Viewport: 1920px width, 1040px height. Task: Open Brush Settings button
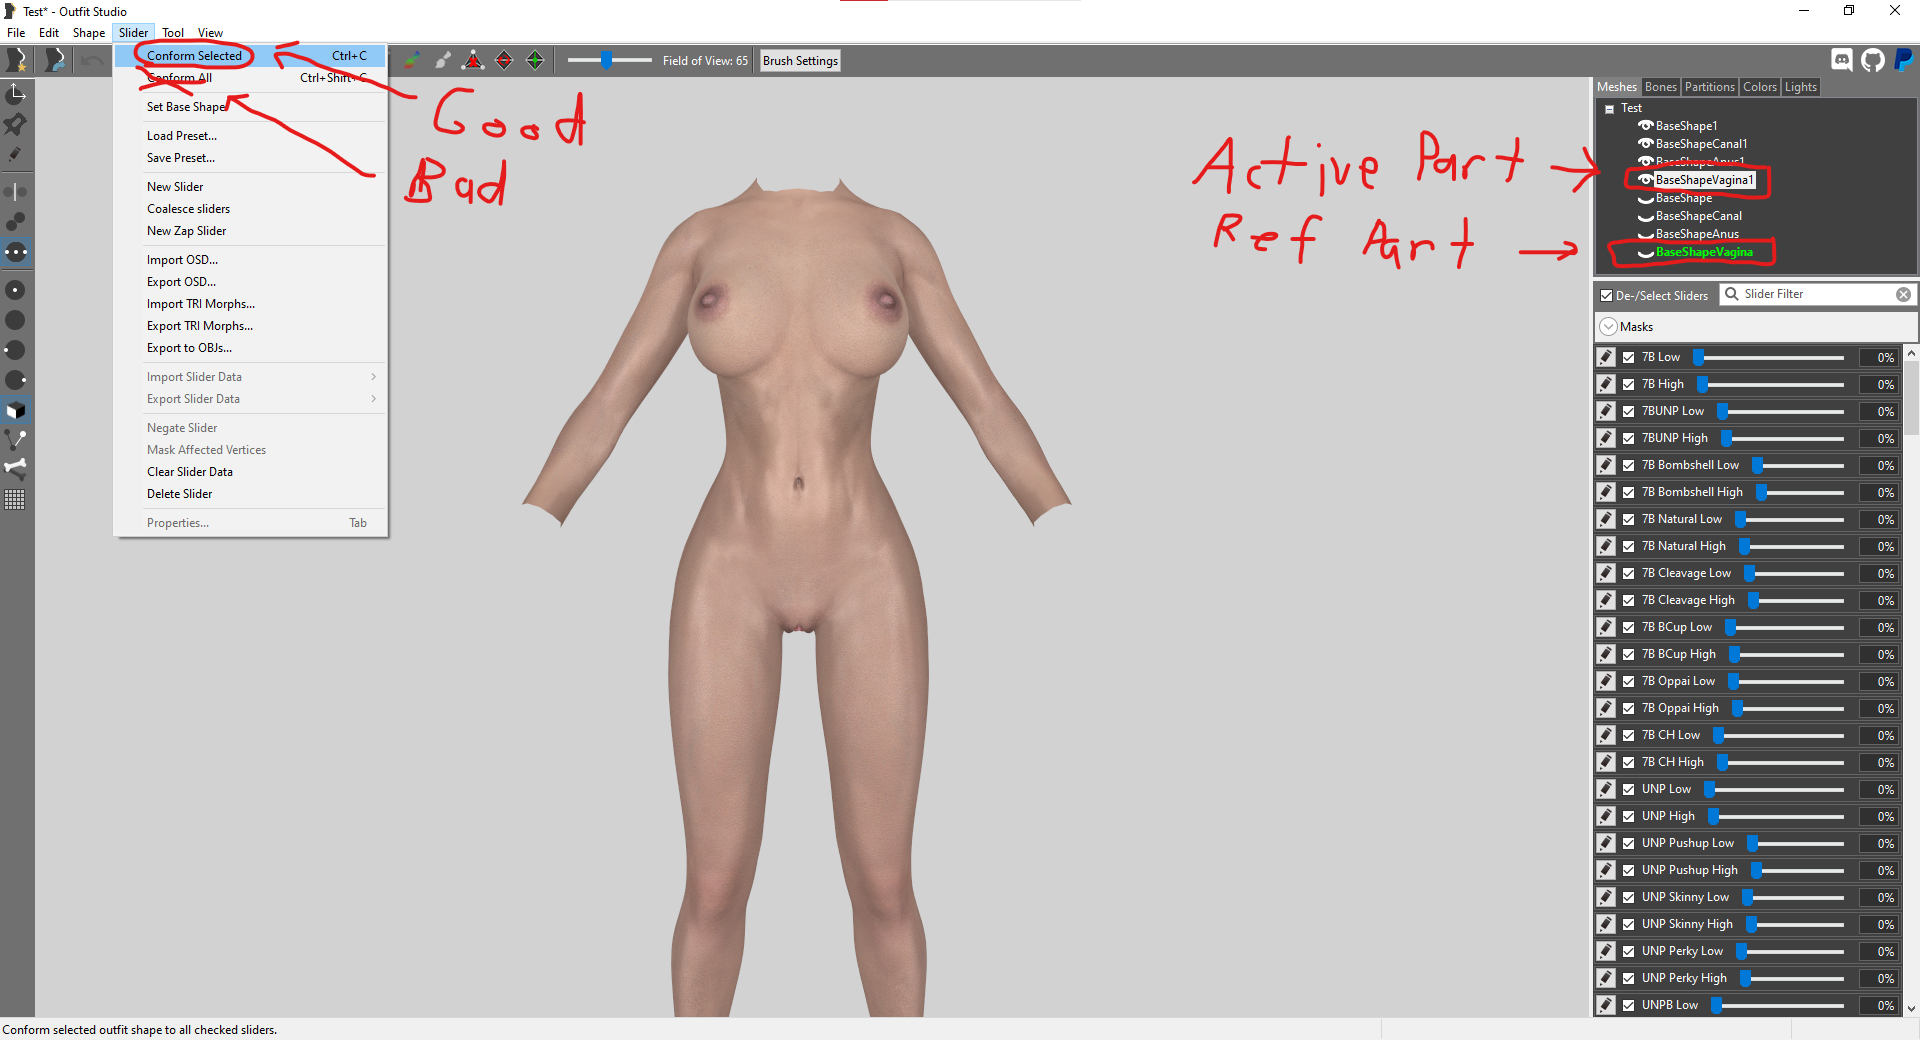[x=800, y=61]
